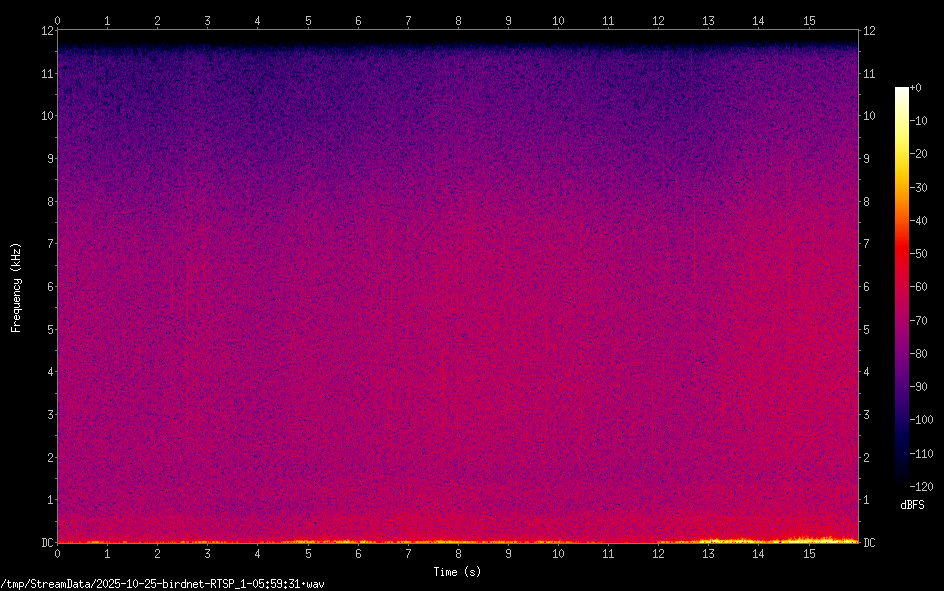Screen dimensions: 944x591
Task: Click the 0 second mark on bottom time axis
Action: tap(58, 553)
